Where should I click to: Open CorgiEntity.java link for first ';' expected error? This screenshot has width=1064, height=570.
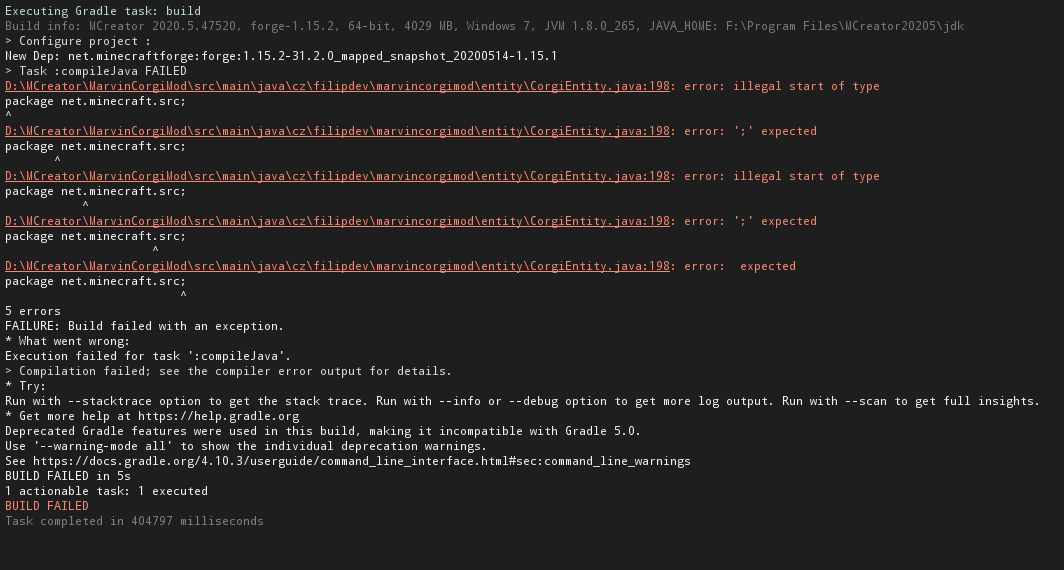tap(337, 131)
